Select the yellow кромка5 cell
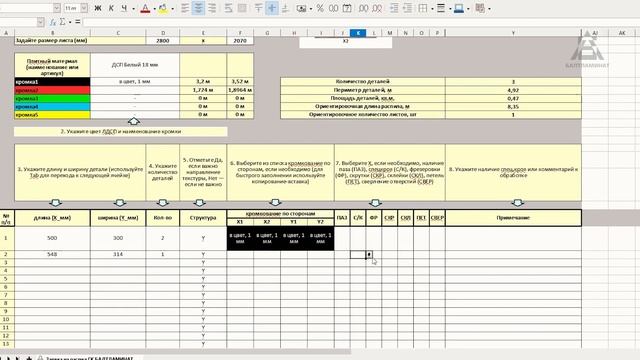The height and width of the screenshot is (360, 640). 52,115
